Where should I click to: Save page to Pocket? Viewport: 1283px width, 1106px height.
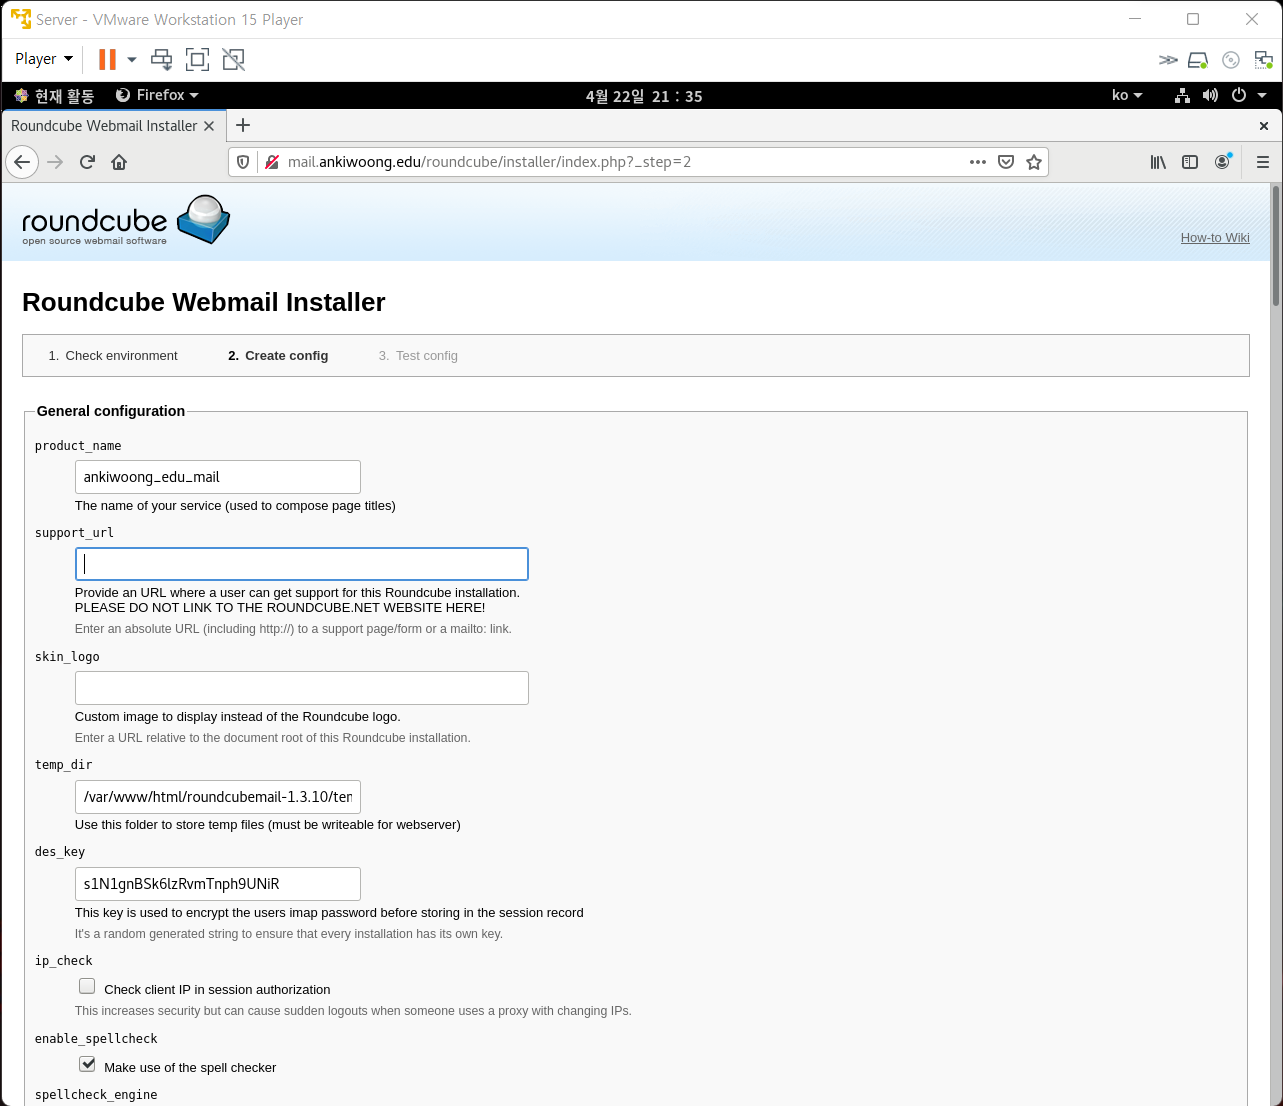pyautogui.click(x=1006, y=162)
